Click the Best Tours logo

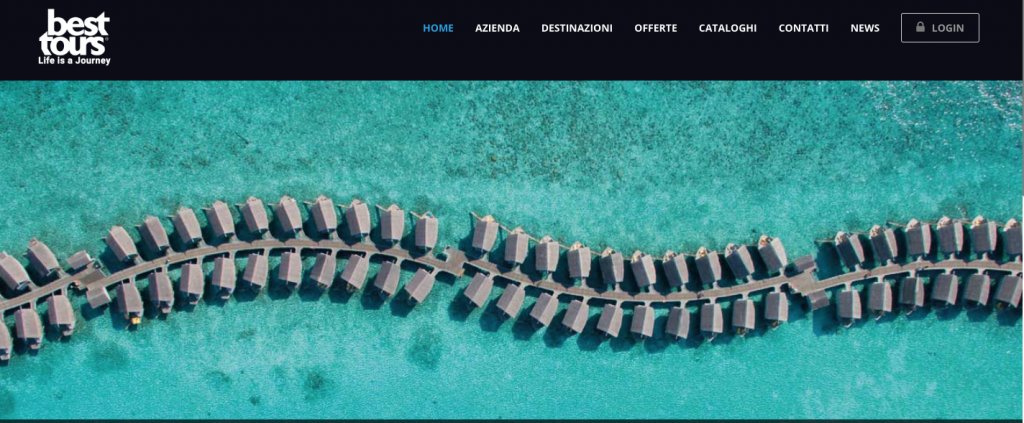pos(74,37)
